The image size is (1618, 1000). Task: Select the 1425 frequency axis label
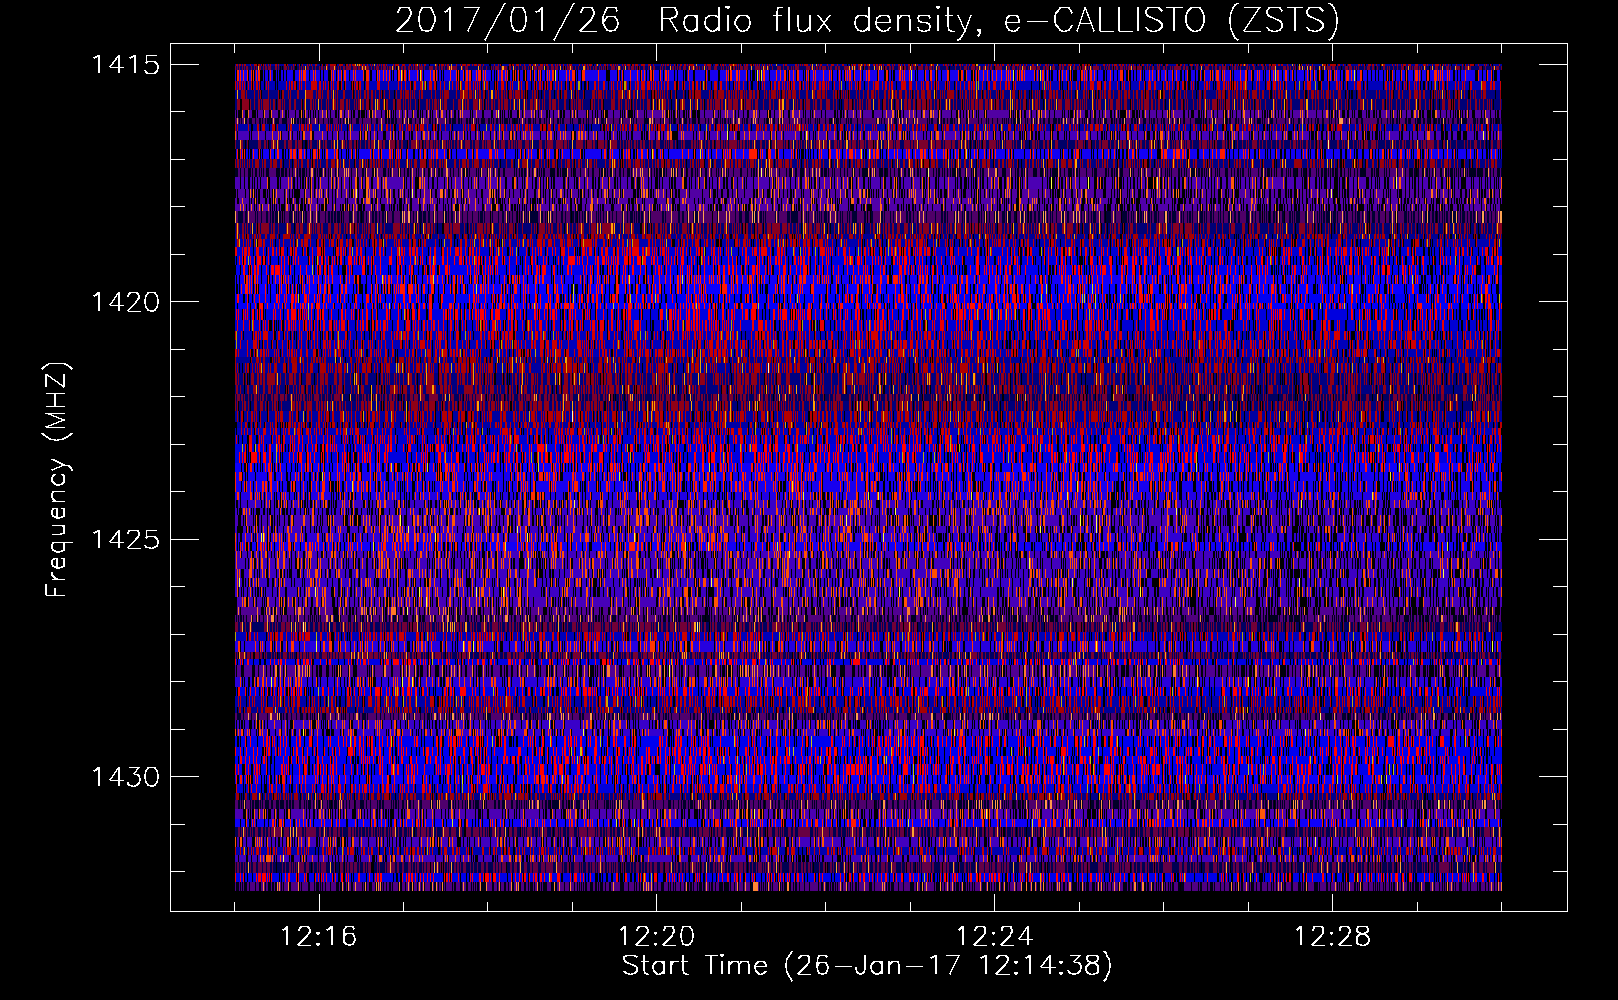click(x=125, y=540)
